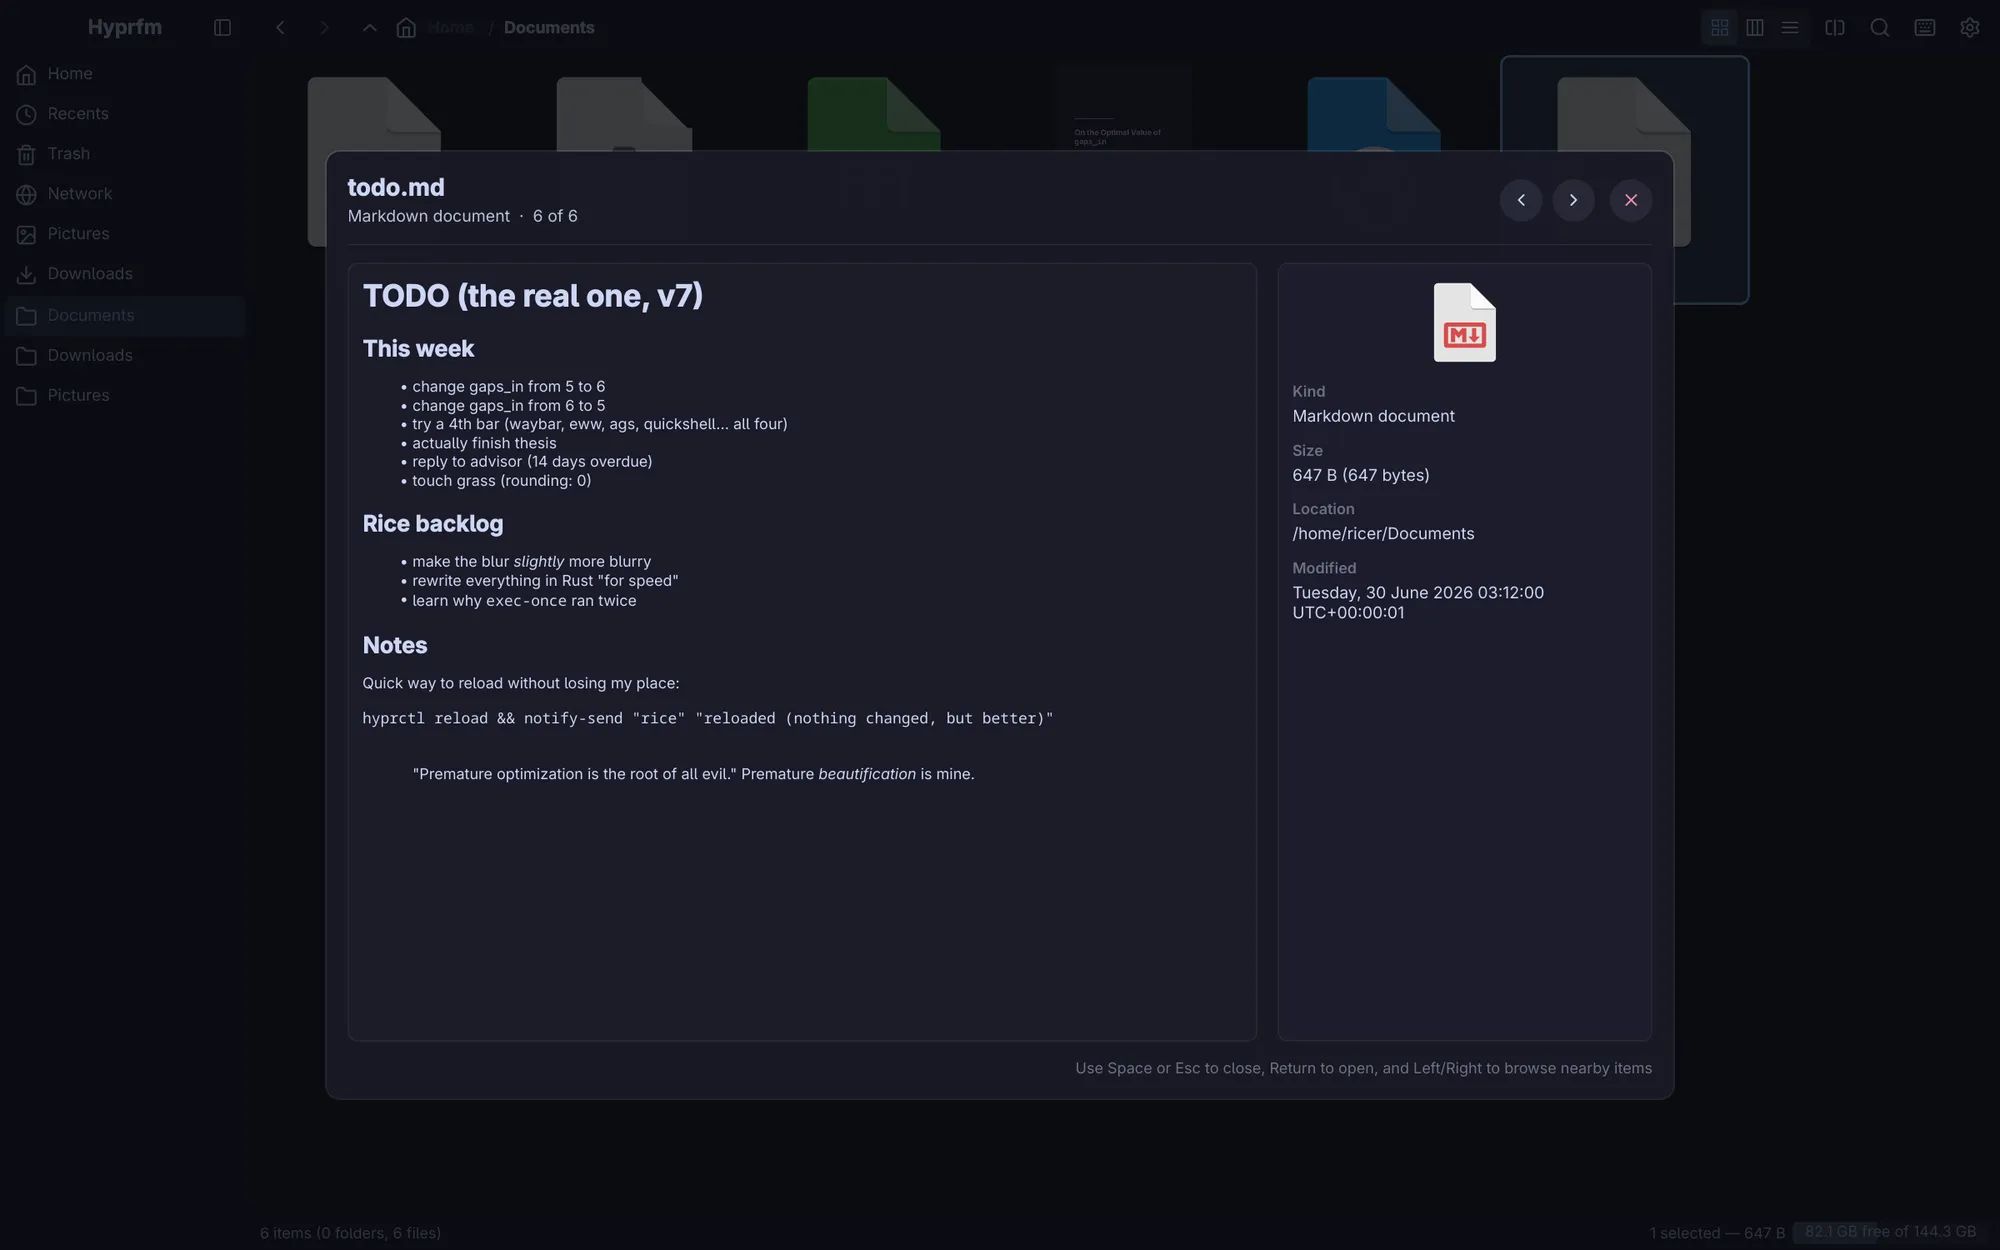Click the blue file thumbnail behind preview

click(x=1374, y=113)
